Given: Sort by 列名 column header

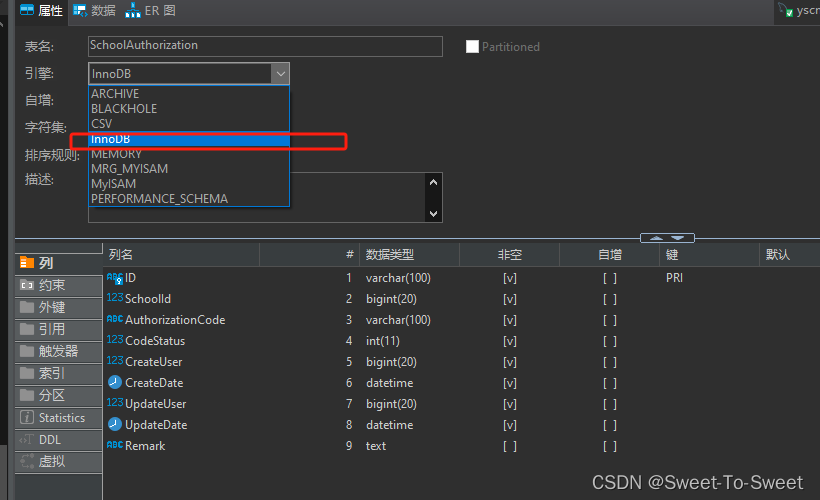Looking at the screenshot, I should pyautogui.click(x=181, y=255).
